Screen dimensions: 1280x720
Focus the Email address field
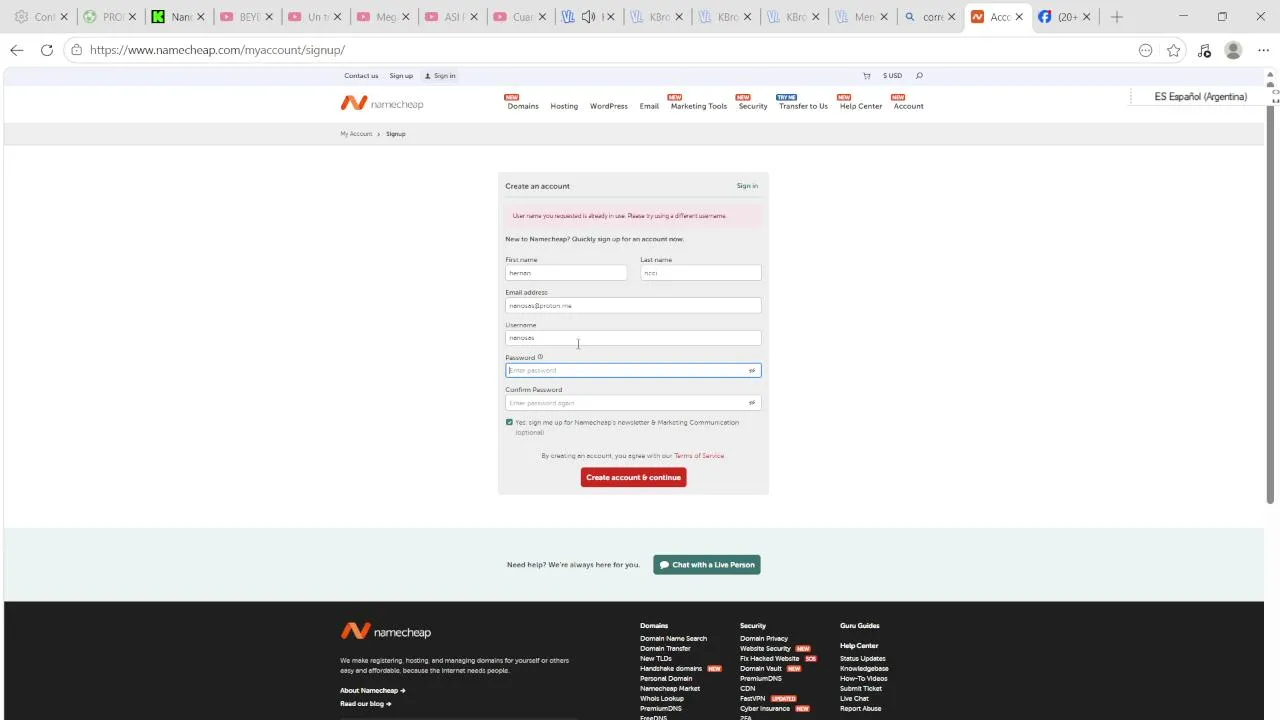(633, 306)
